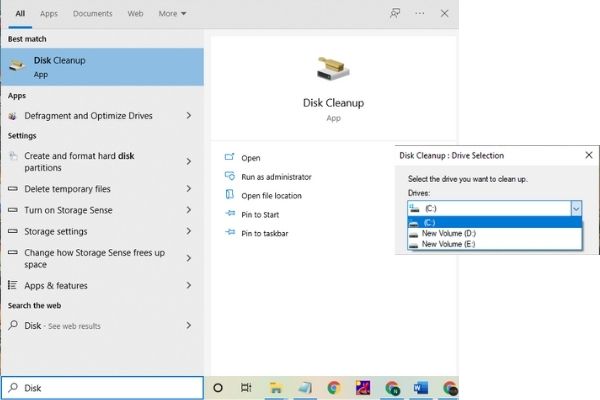Open the Disk Cleanup best match result

(x=102, y=67)
